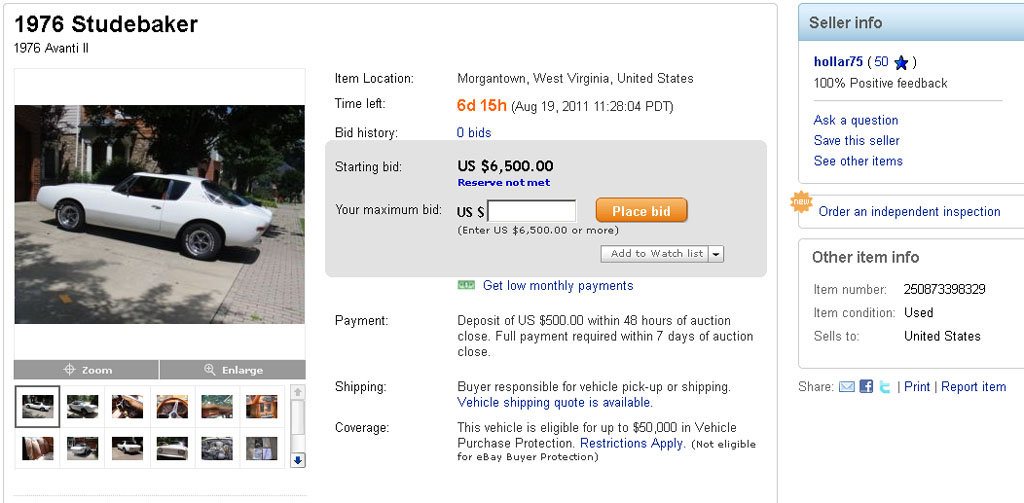Click the seller's blue feedback star

pyautogui.click(x=901, y=62)
